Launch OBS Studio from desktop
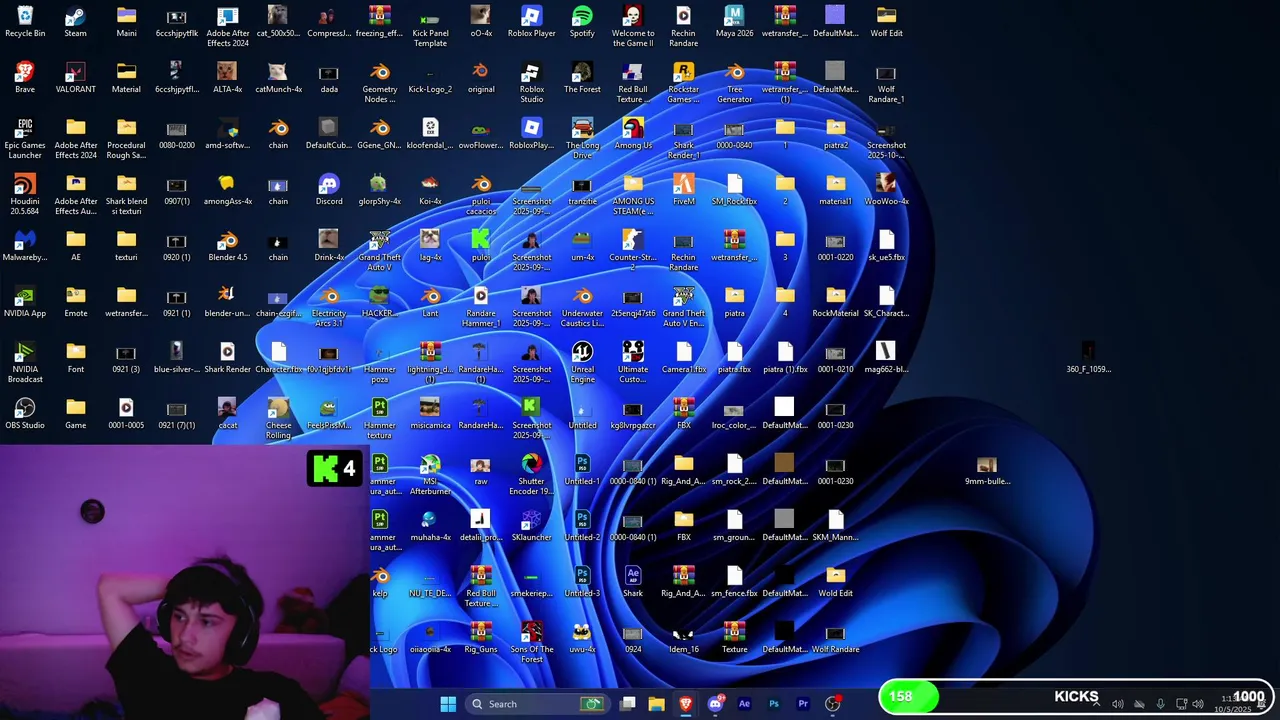 pos(25,414)
